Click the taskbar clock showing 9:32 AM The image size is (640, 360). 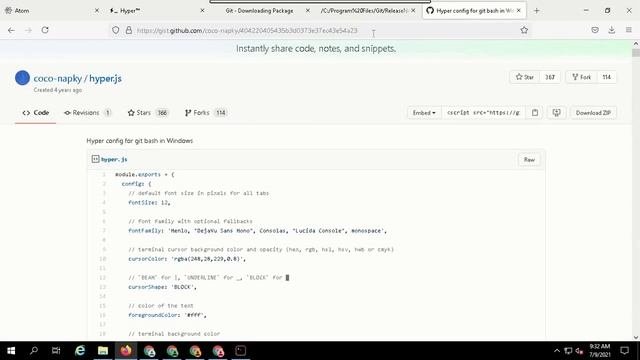[600, 351]
